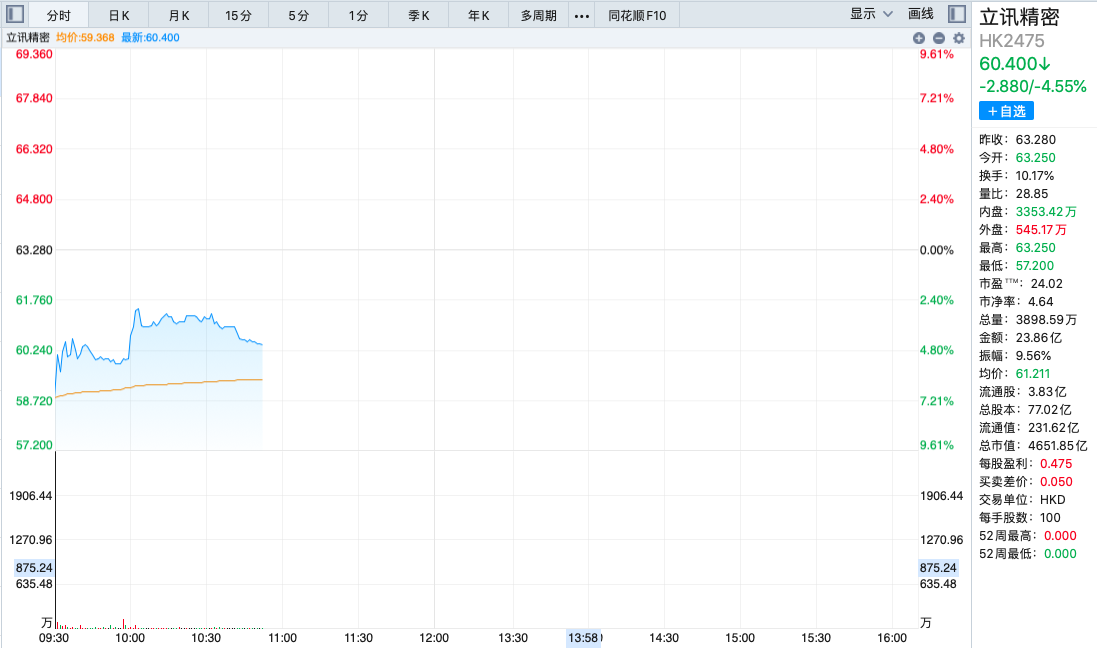The width and height of the screenshot is (1097, 648).
Task: Click the 今开 value 63.250
Action: click(x=1036, y=158)
